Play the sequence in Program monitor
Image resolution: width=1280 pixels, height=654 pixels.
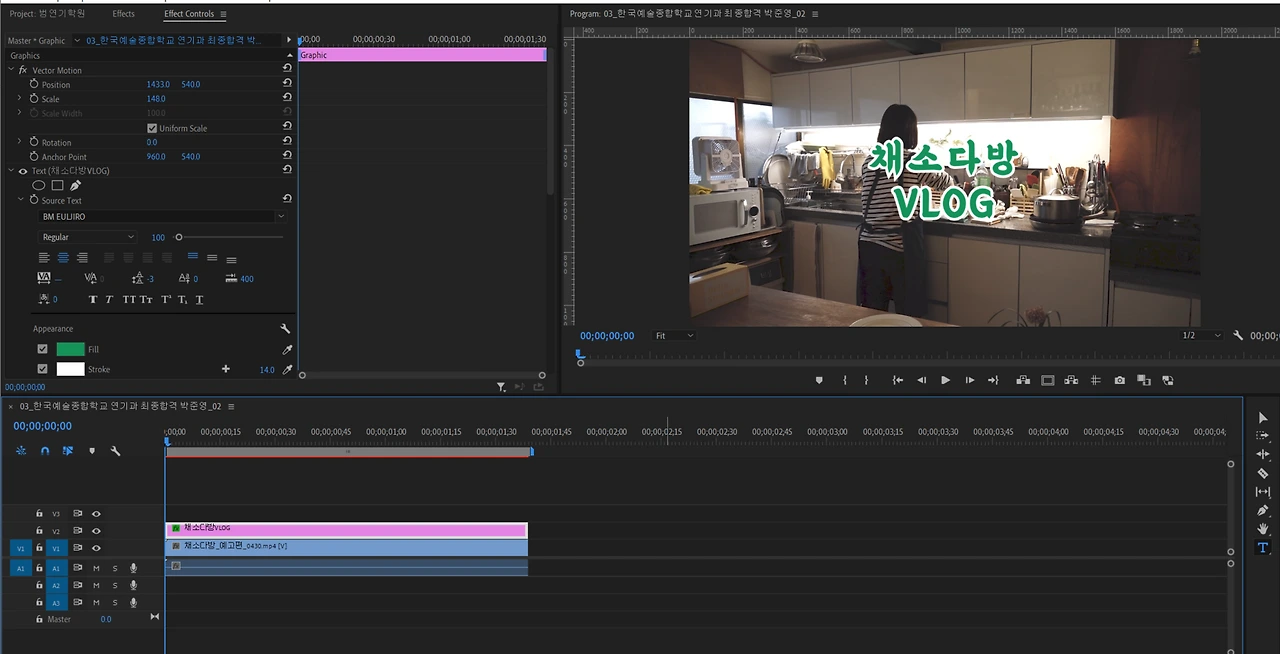945,380
